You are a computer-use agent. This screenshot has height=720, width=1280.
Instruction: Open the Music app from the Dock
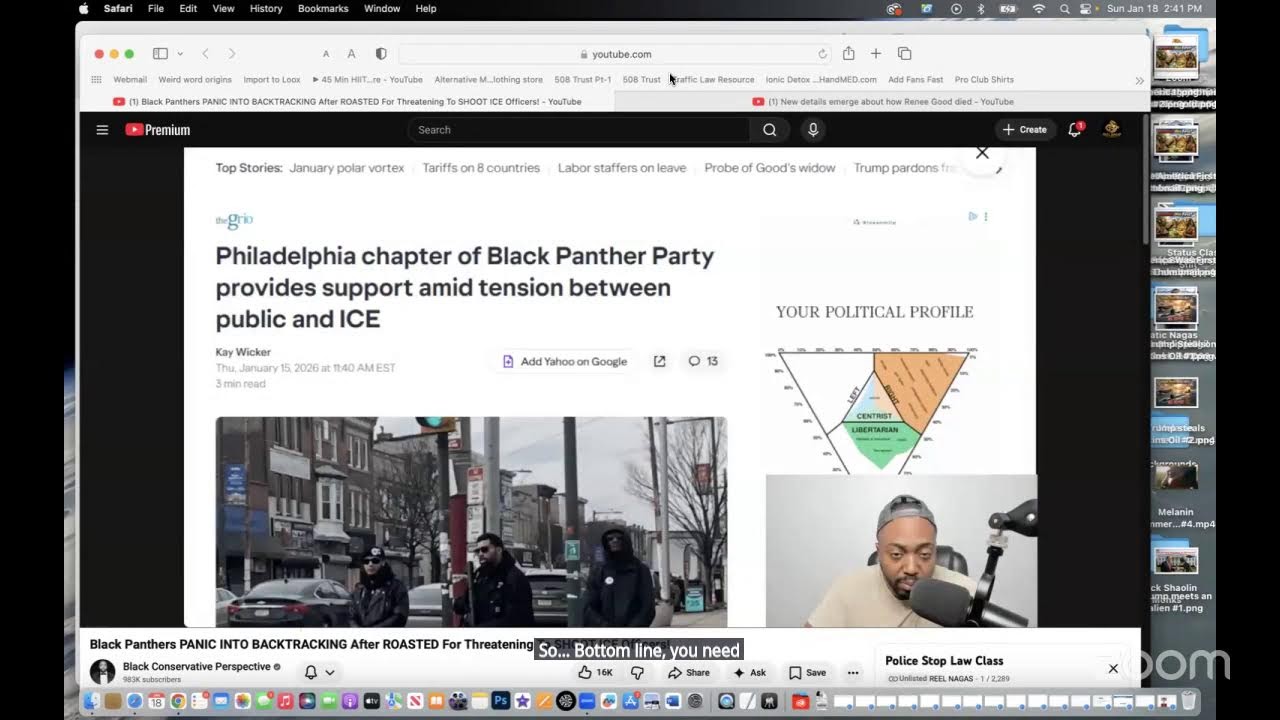point(286,701)
